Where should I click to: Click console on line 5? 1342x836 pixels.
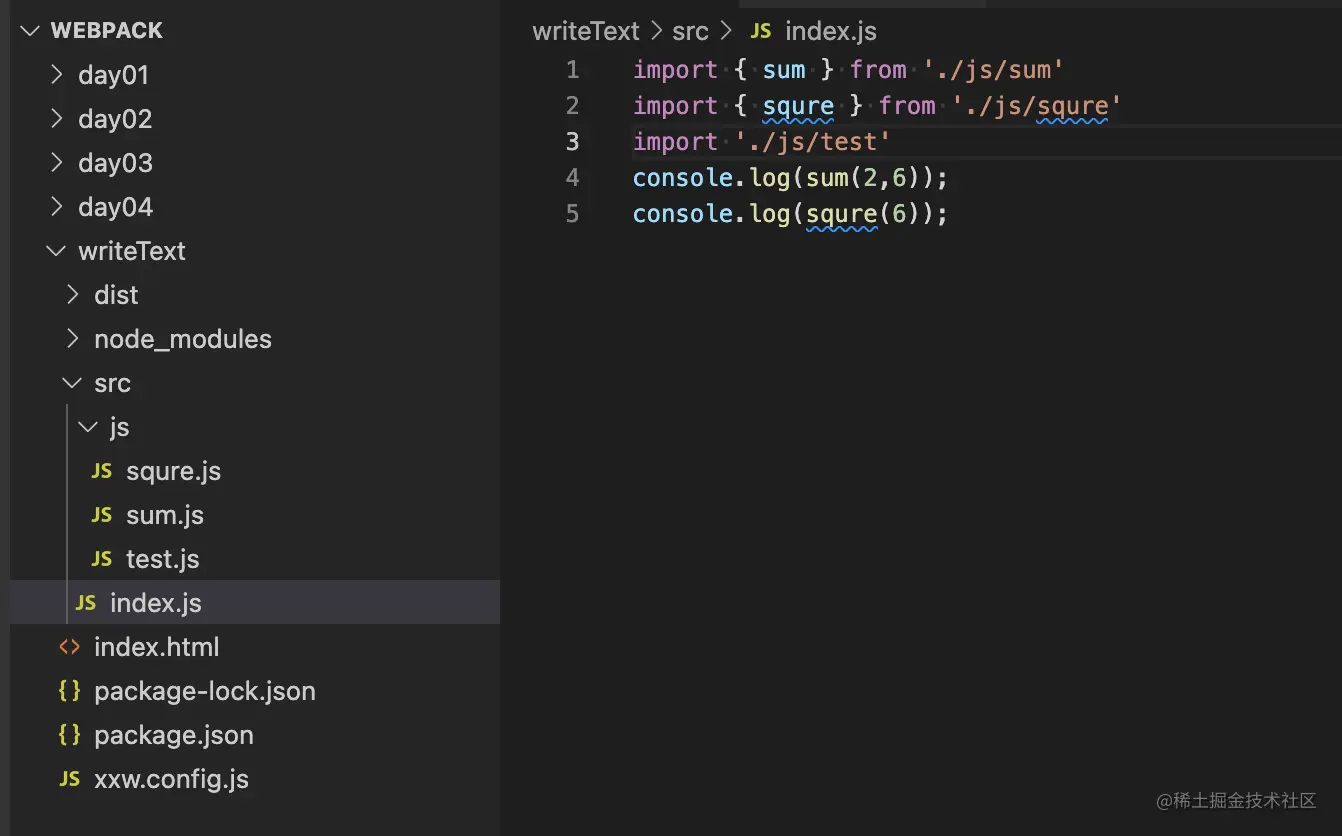[683, 213]
